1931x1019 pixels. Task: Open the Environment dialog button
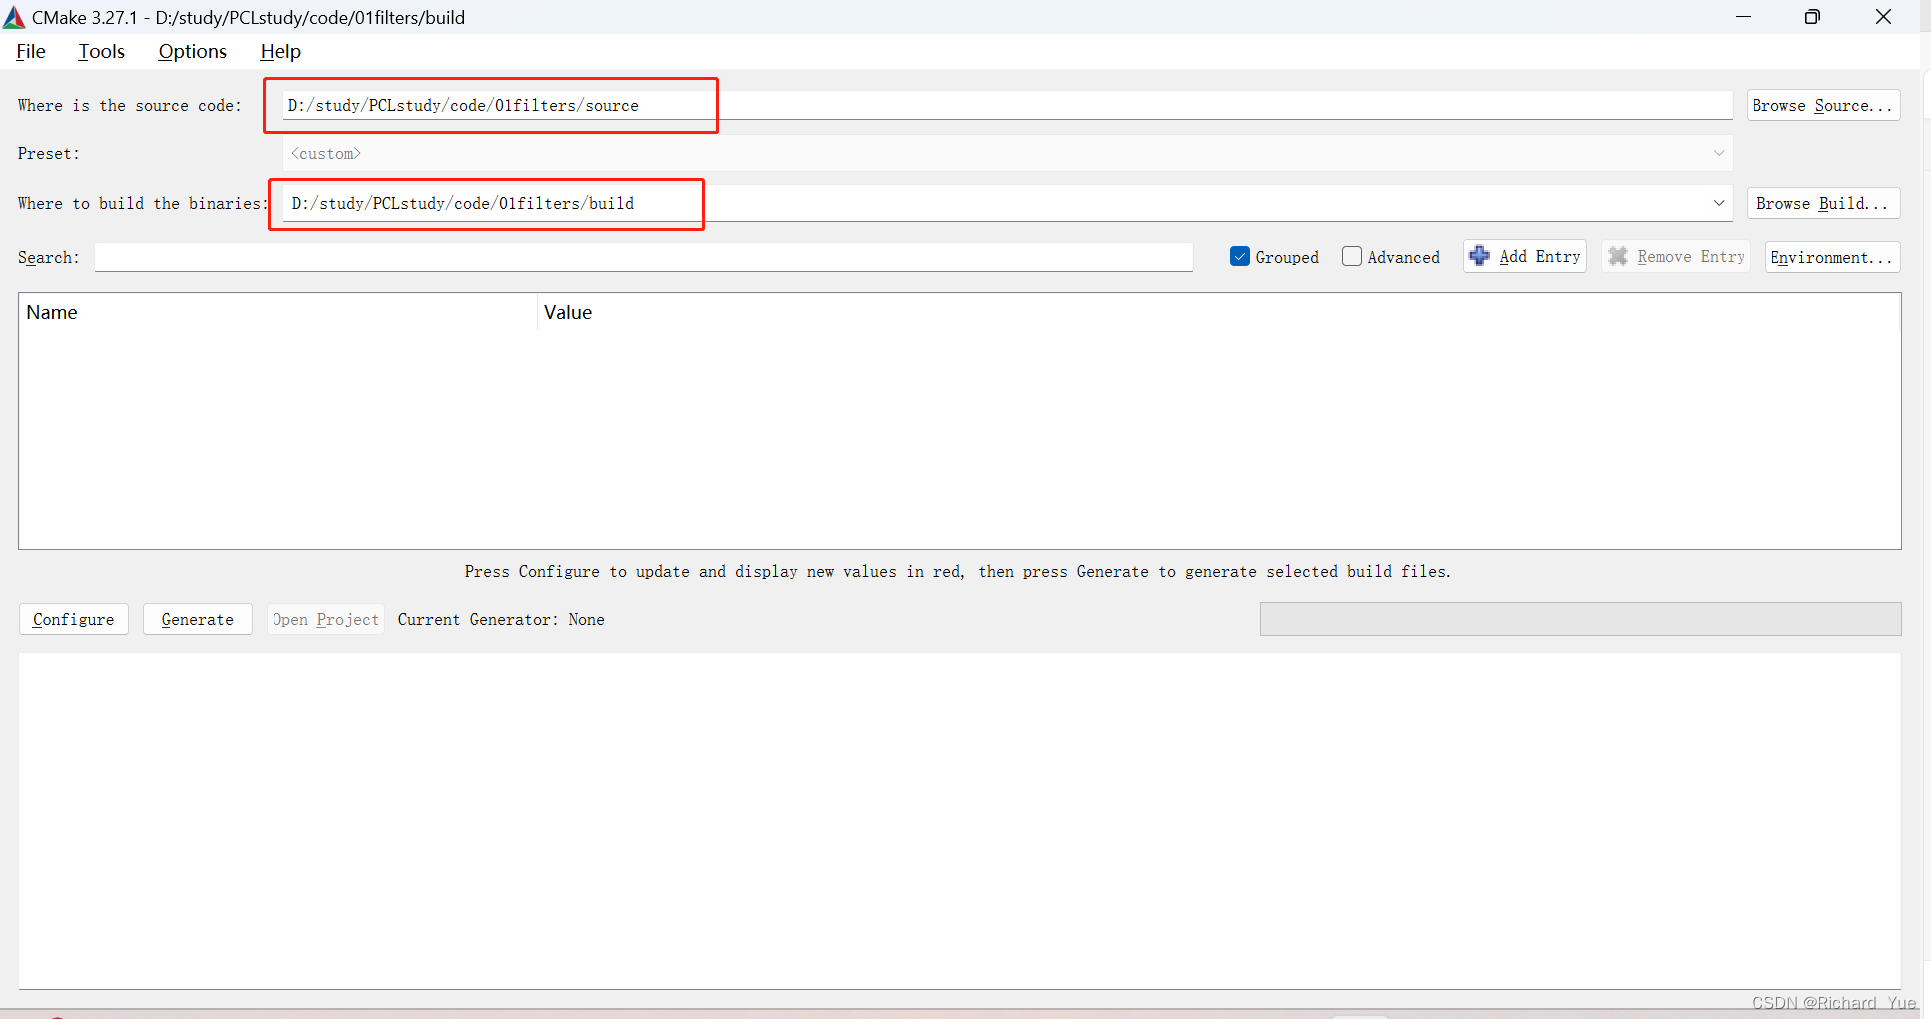click(1832, 257)
